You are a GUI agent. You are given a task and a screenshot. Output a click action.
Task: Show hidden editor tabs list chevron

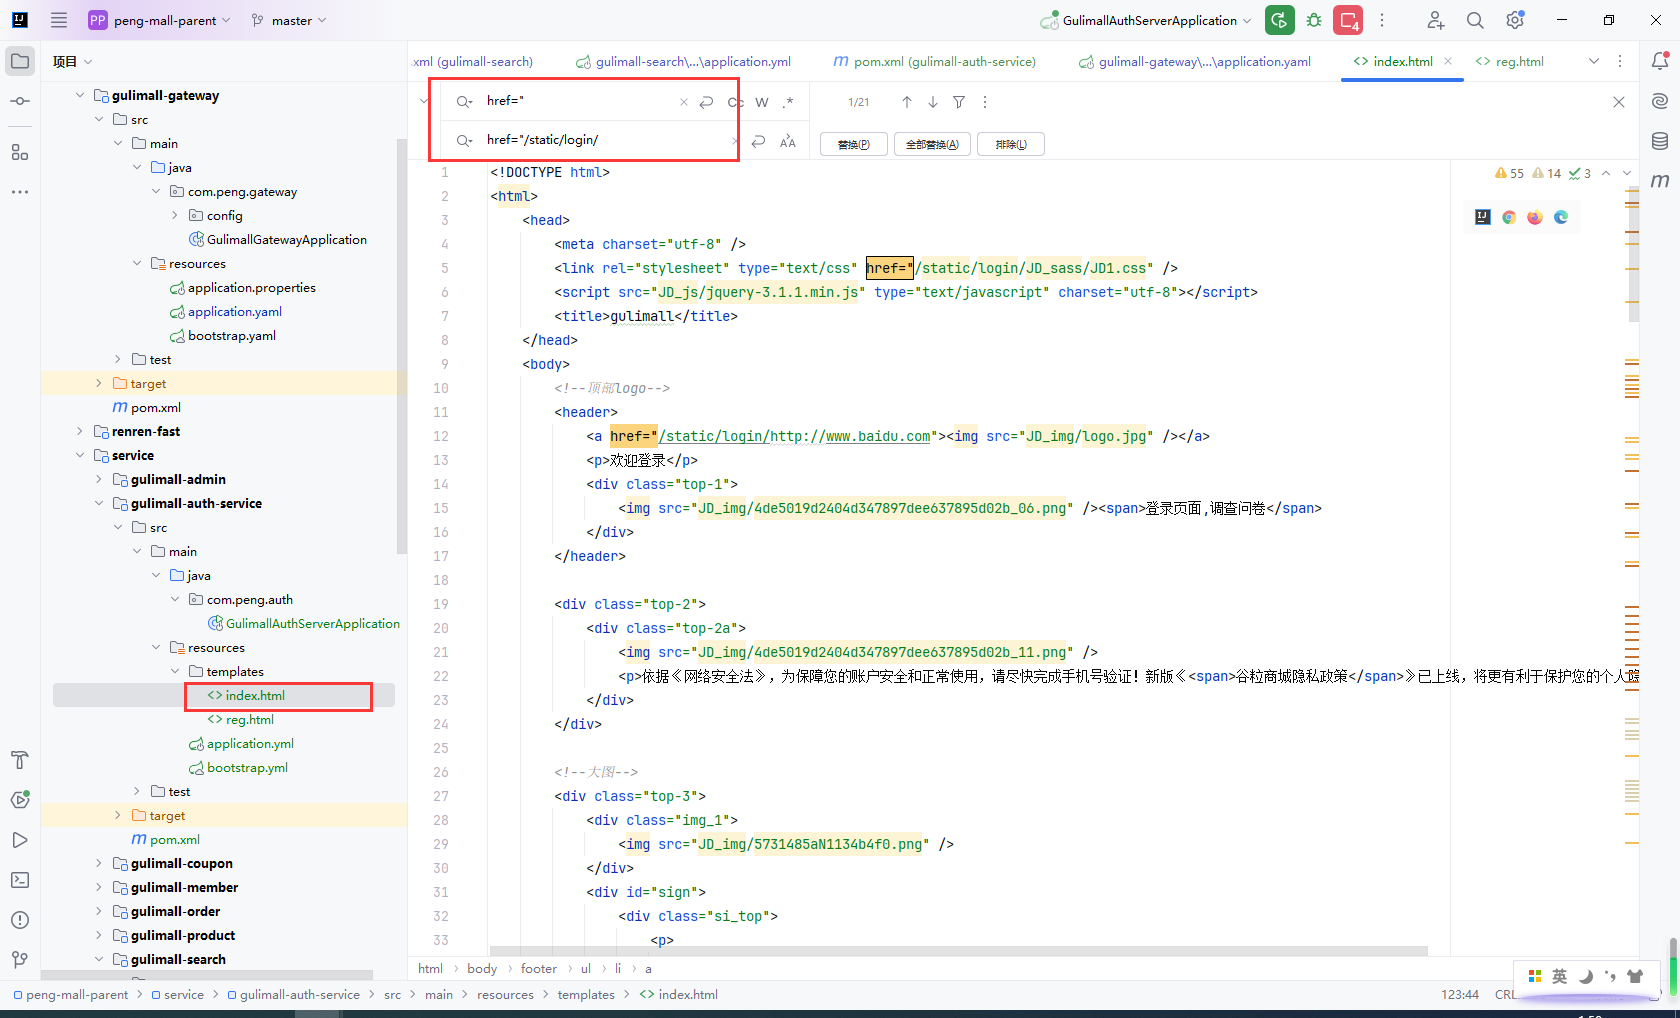(1594, 61)
